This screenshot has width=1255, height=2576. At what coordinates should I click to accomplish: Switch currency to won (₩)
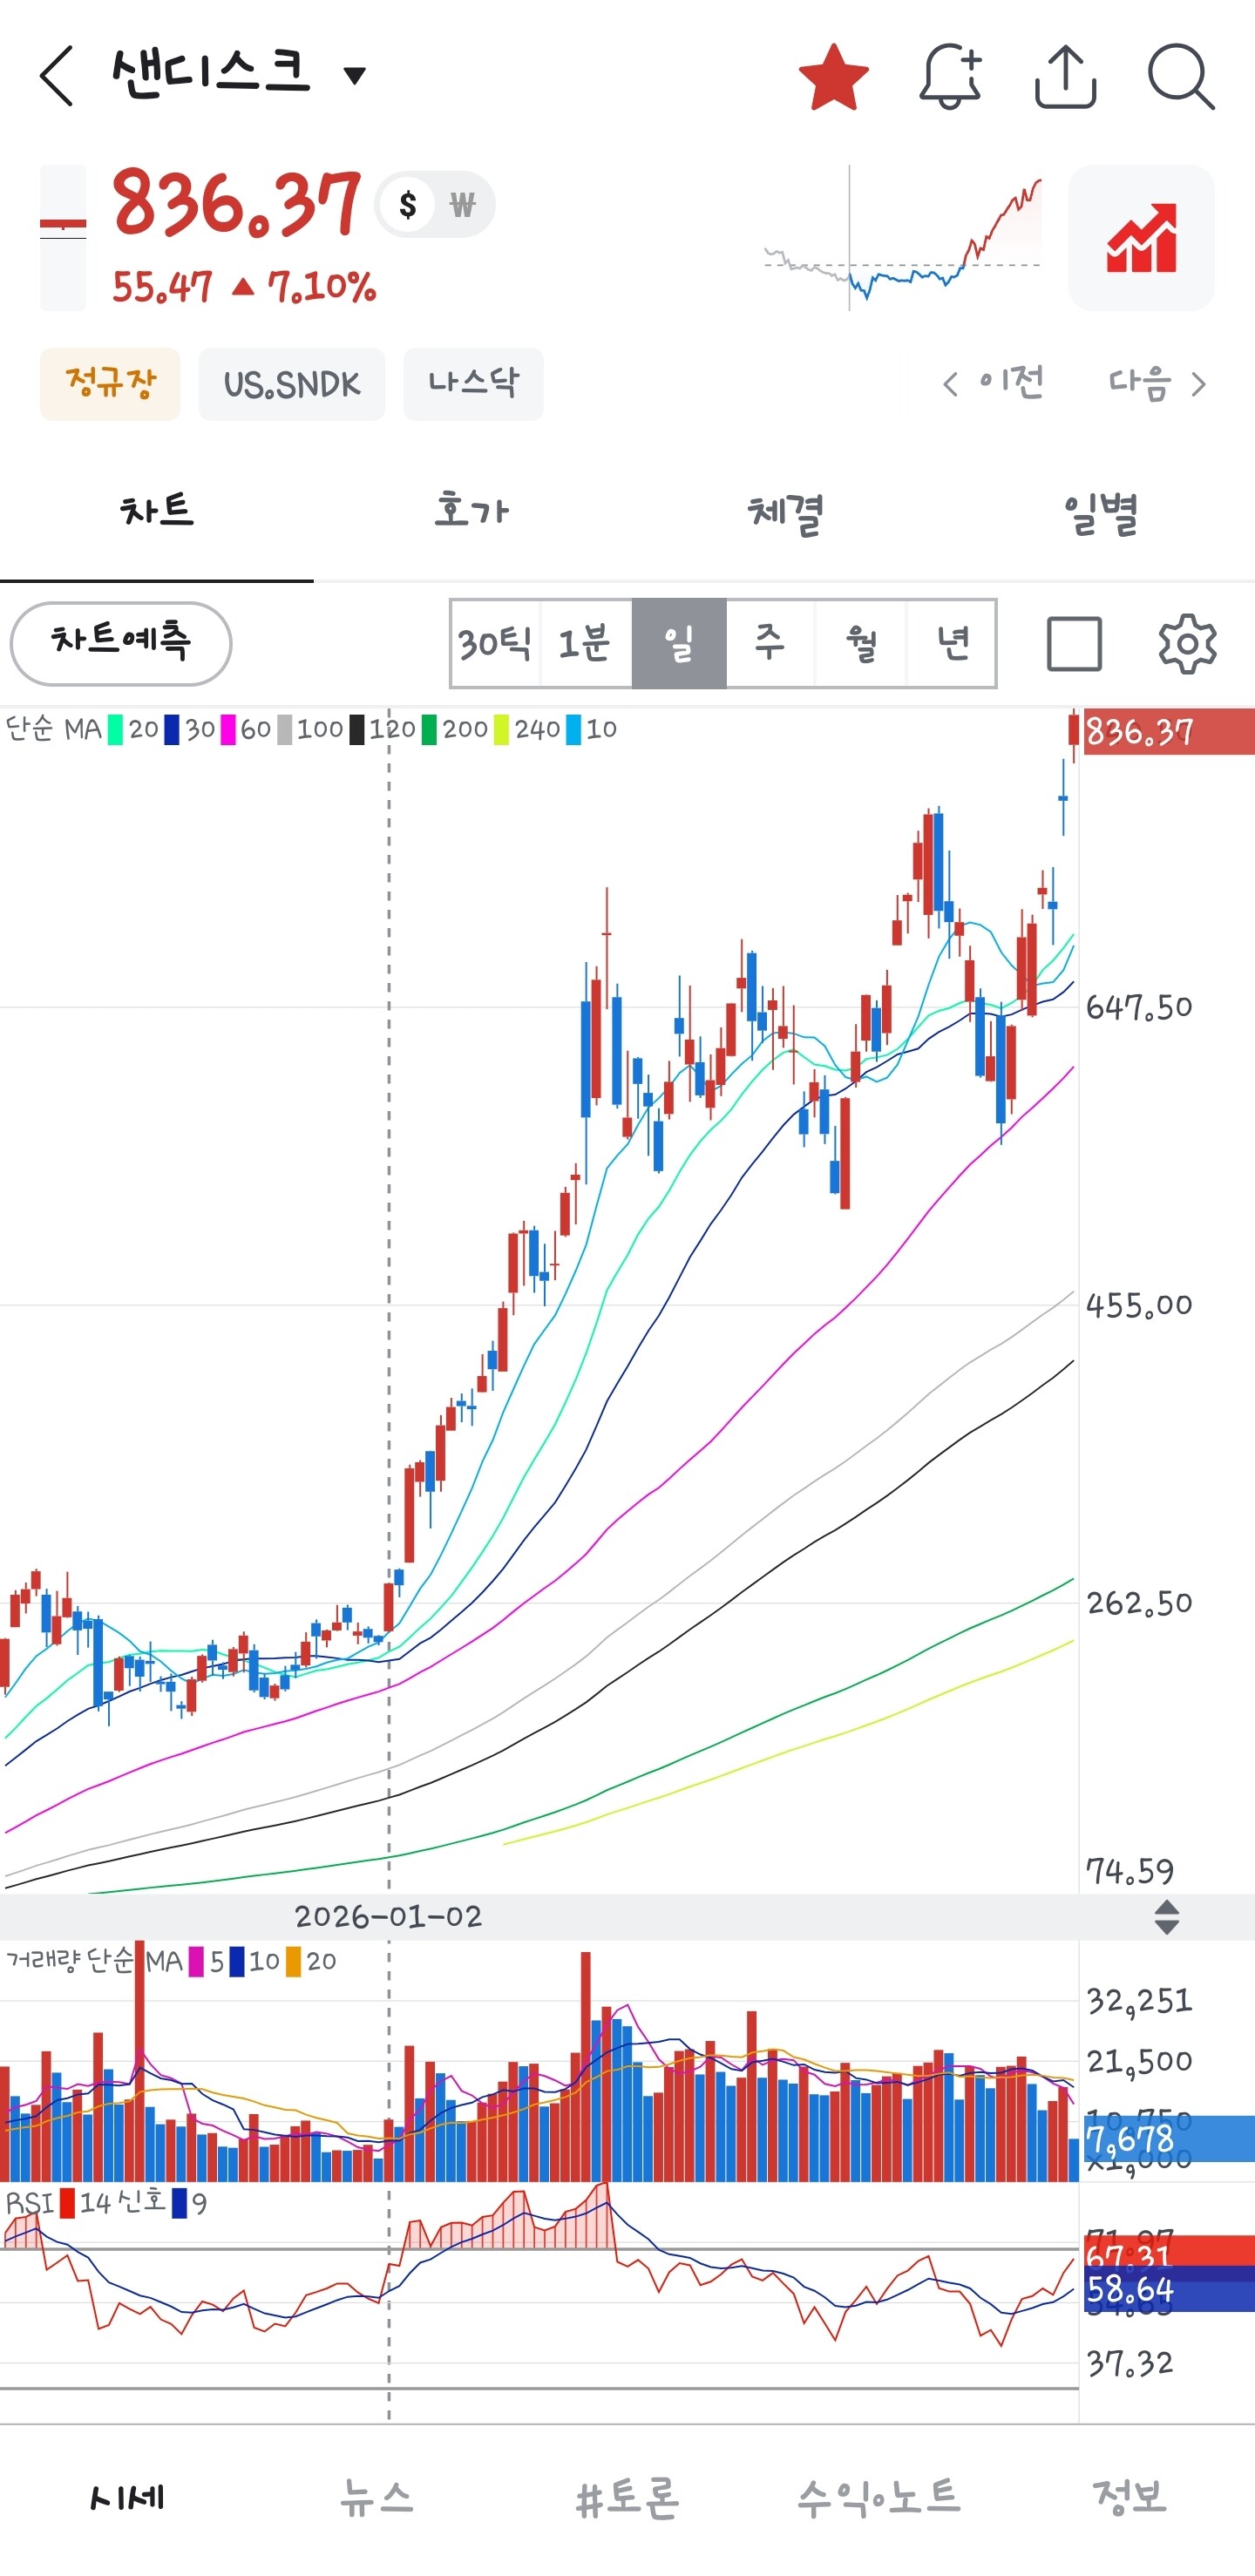coord(462,205)
